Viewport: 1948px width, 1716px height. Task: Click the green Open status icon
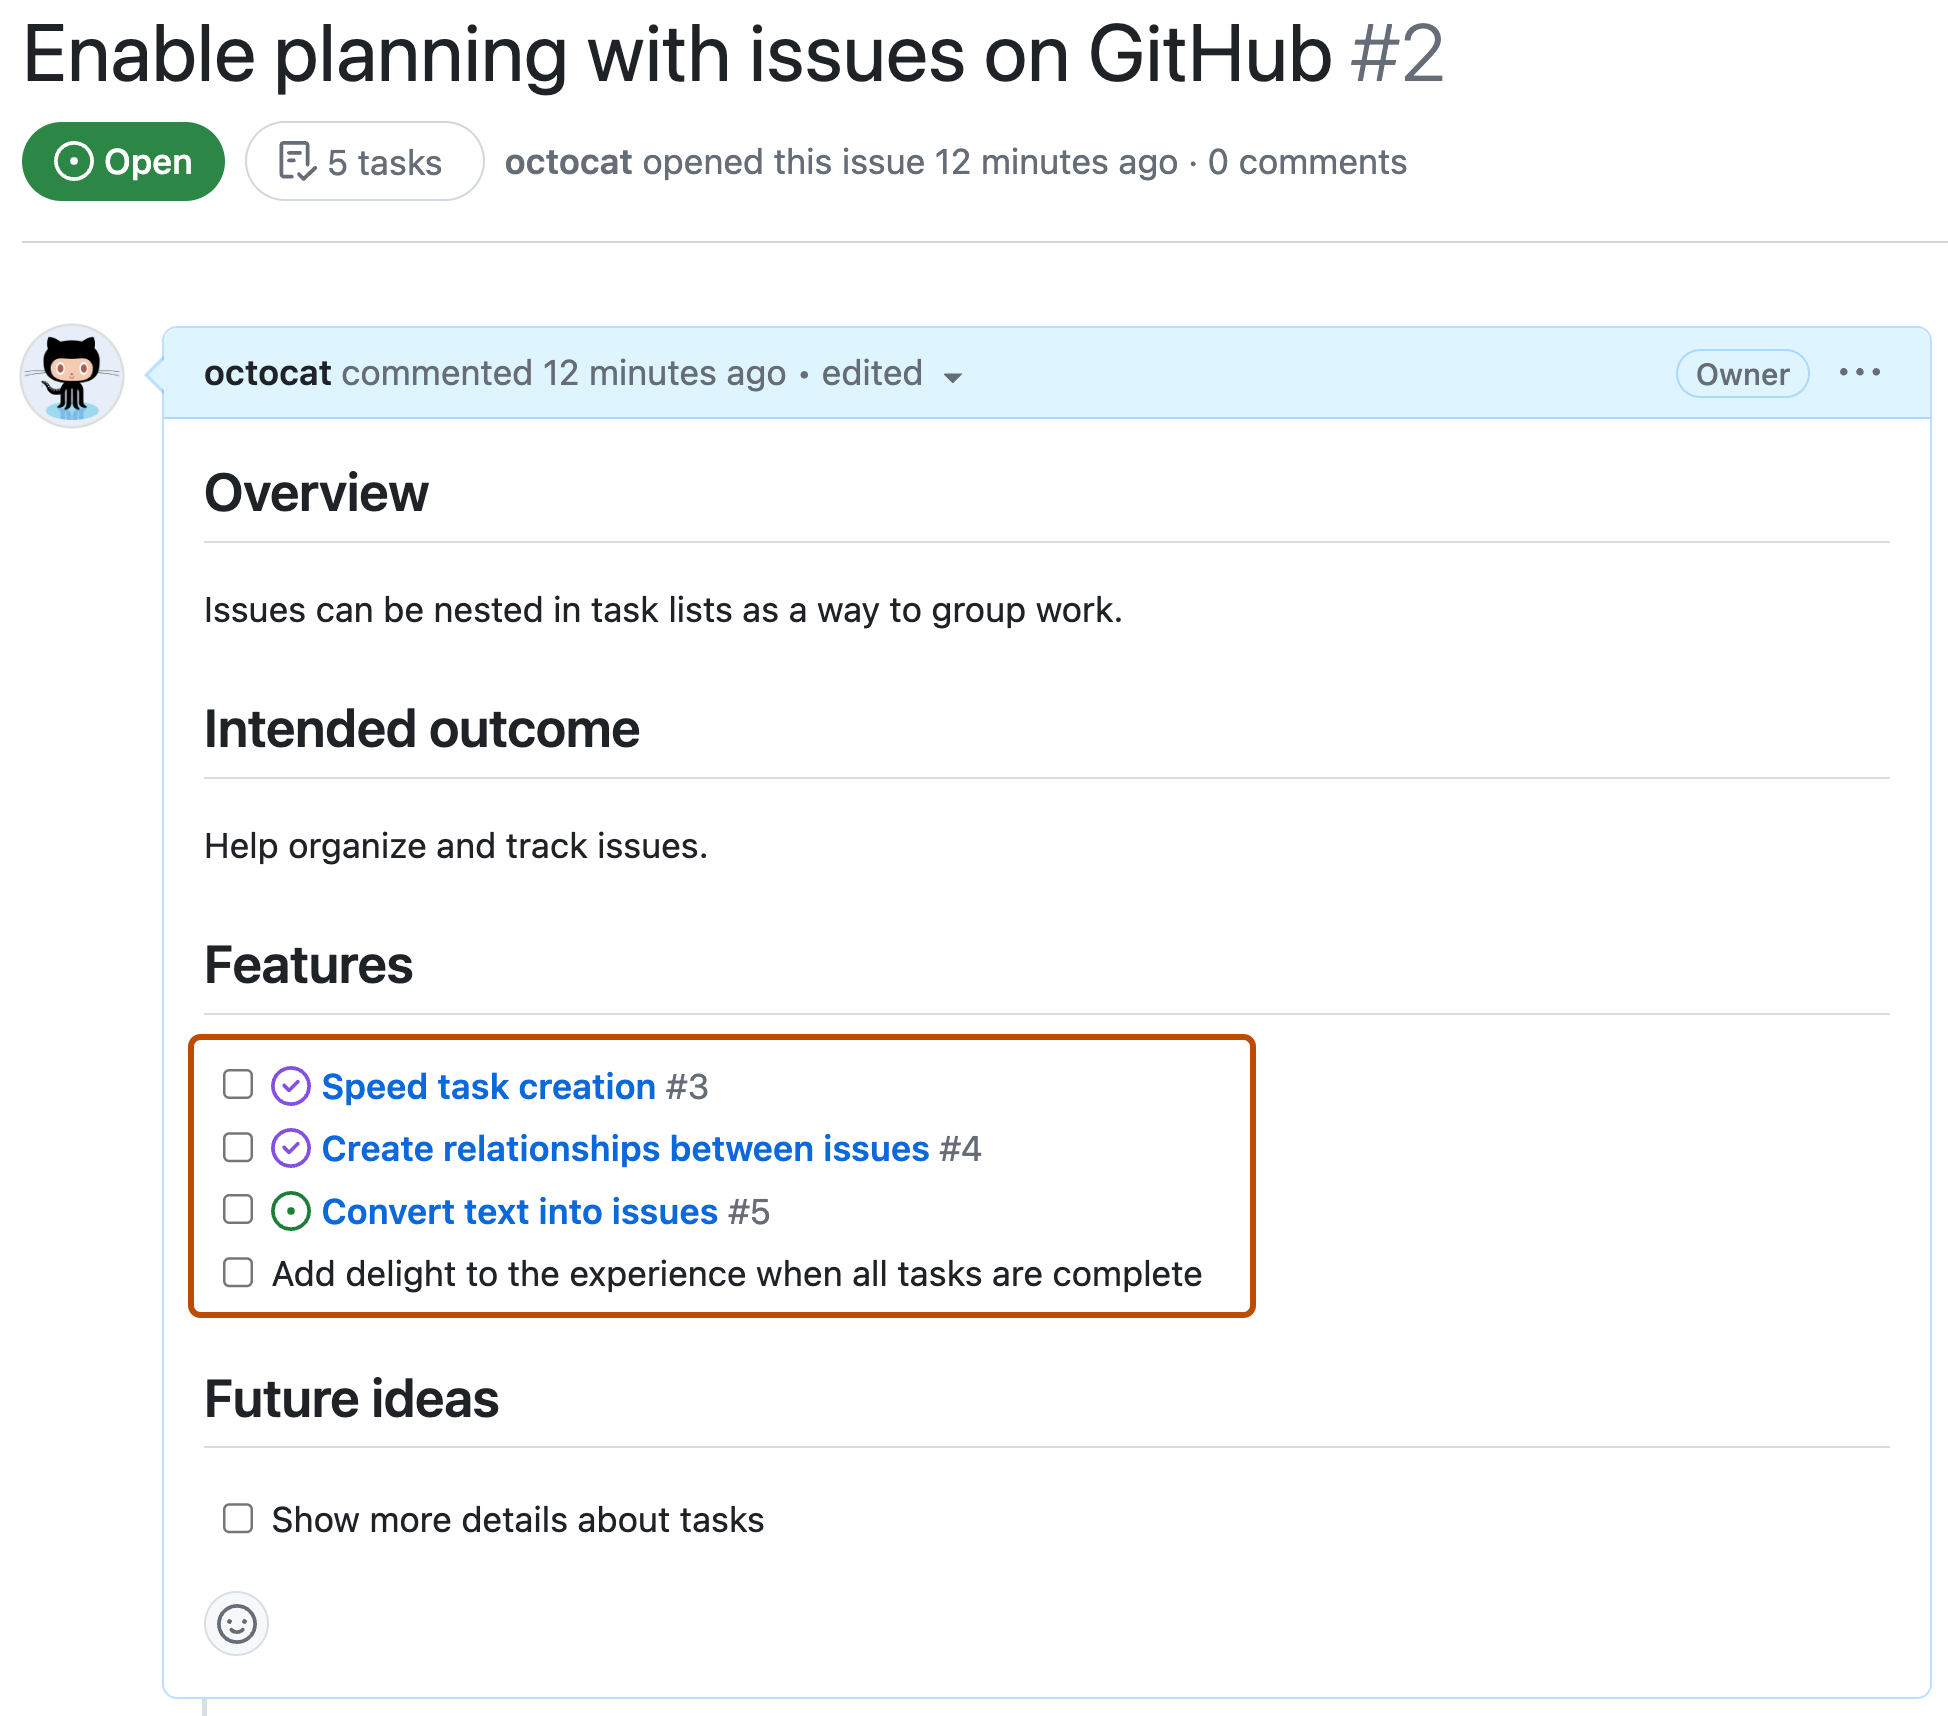click(x=74, y=161)
